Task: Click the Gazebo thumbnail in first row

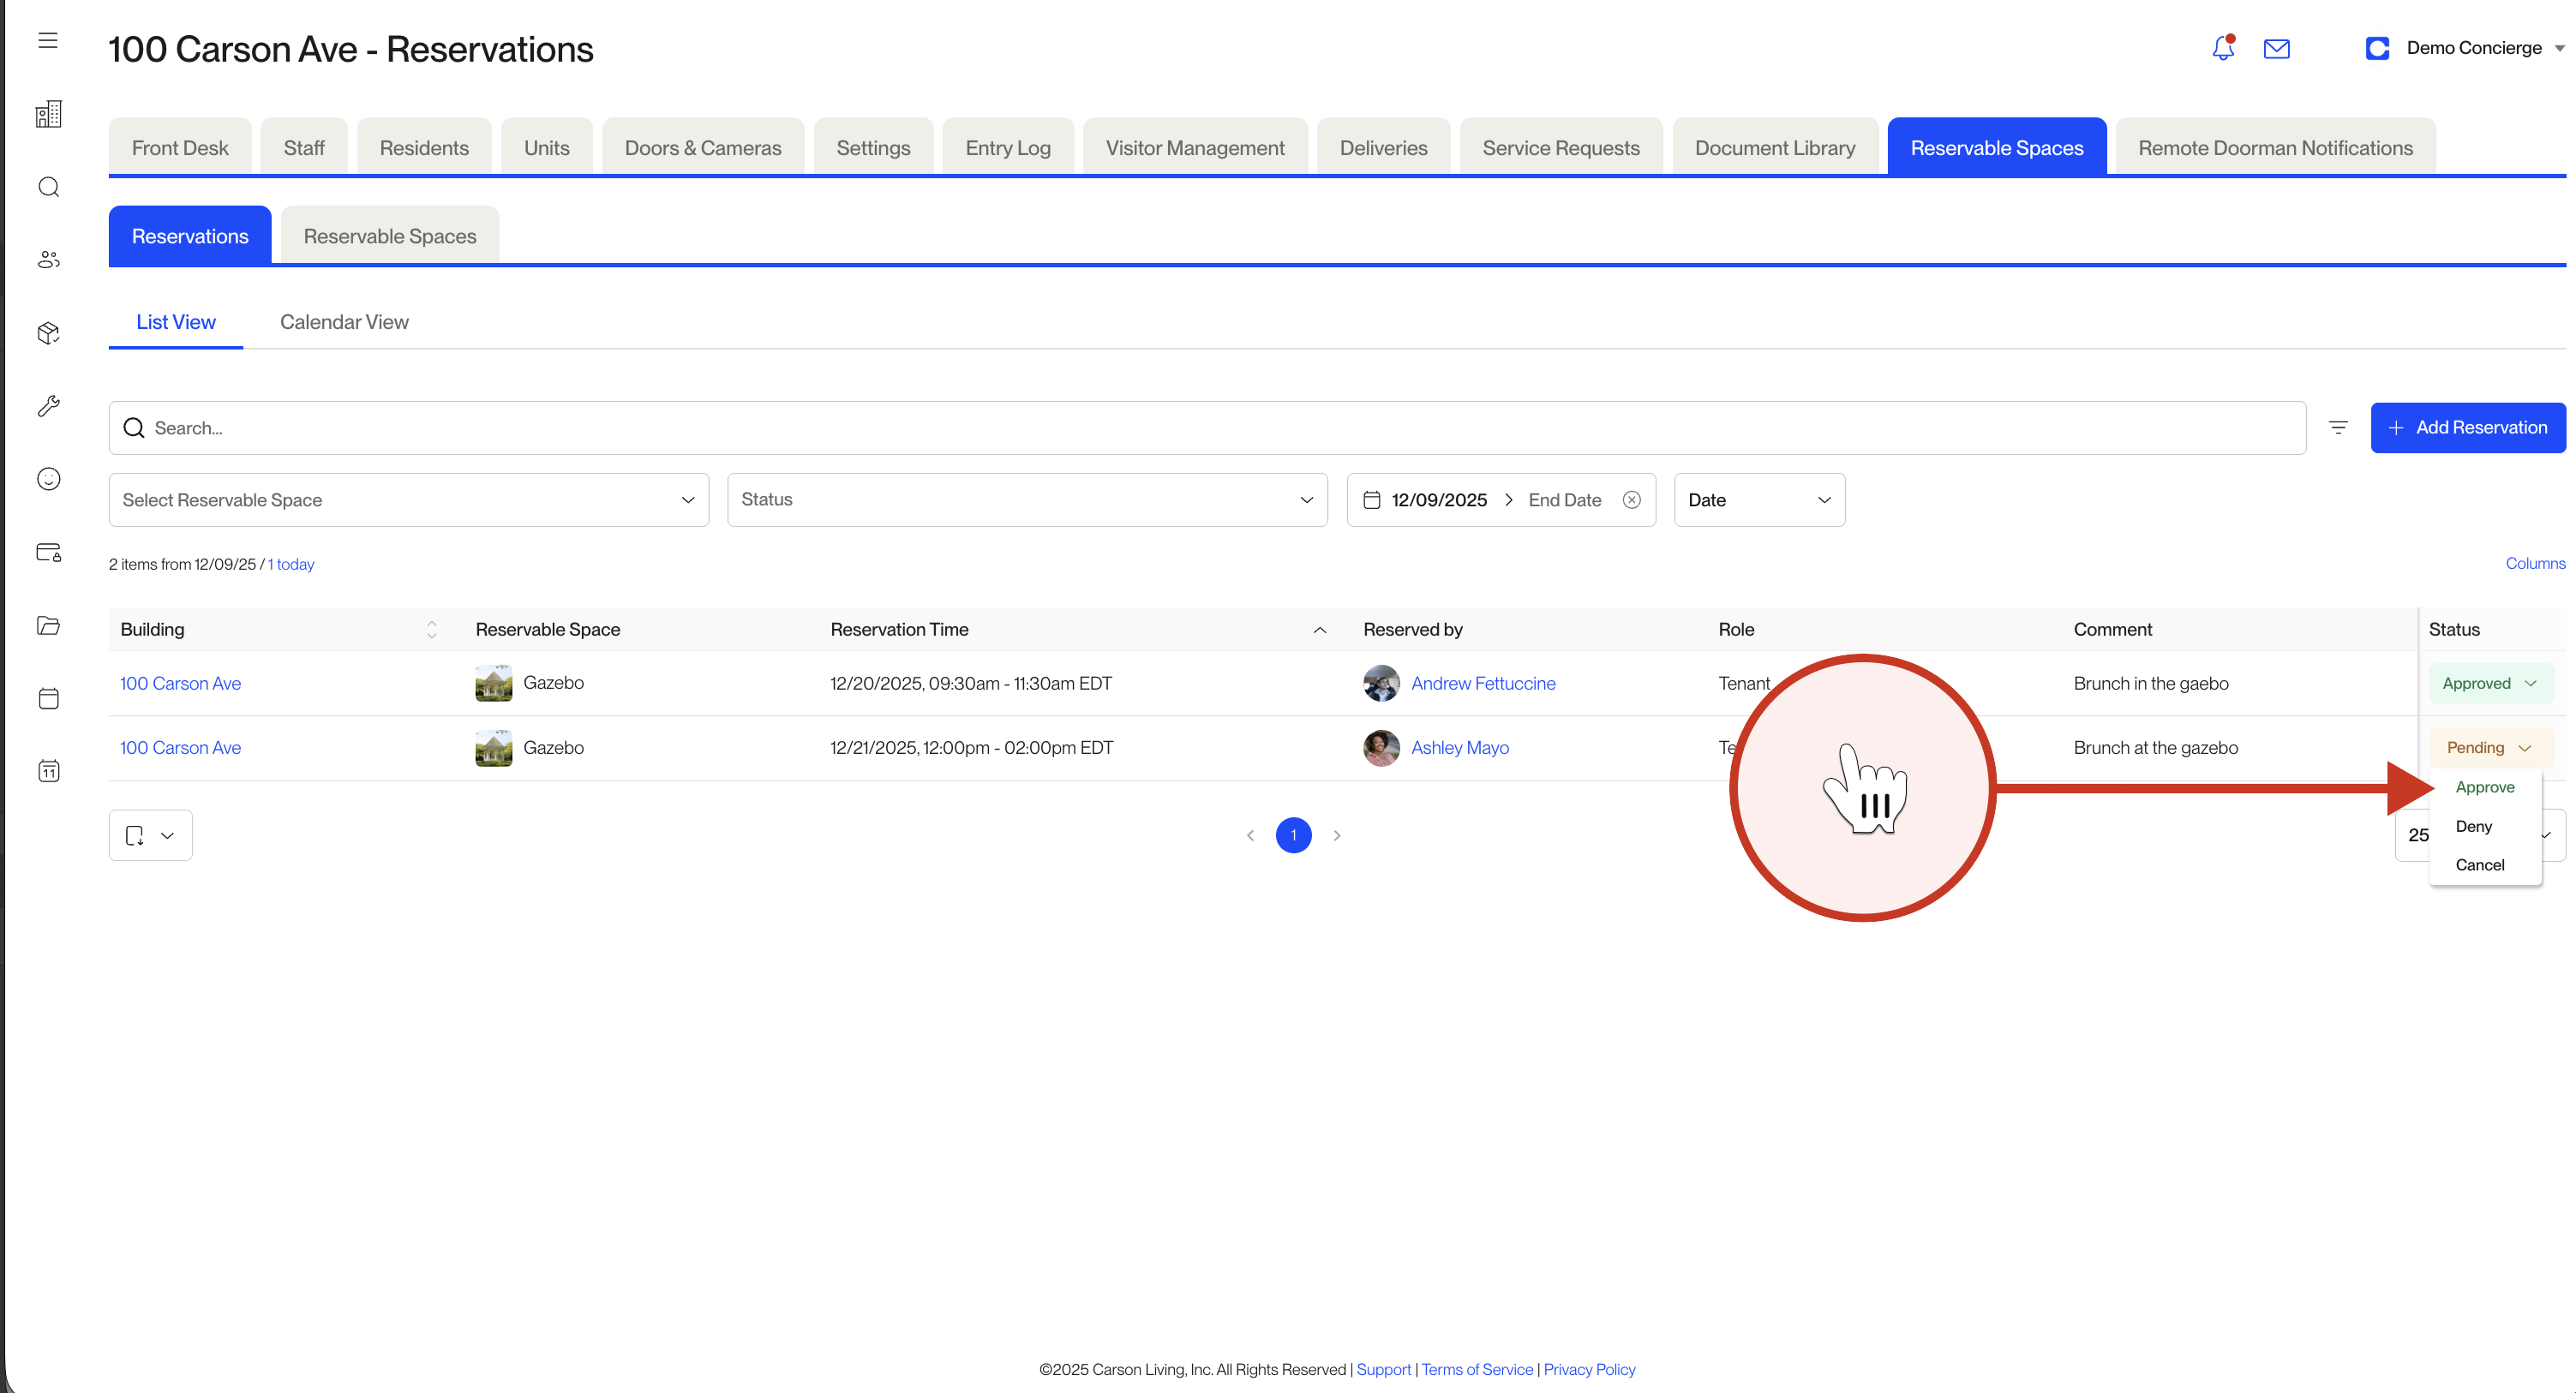Action: click(x=493, y=683)
